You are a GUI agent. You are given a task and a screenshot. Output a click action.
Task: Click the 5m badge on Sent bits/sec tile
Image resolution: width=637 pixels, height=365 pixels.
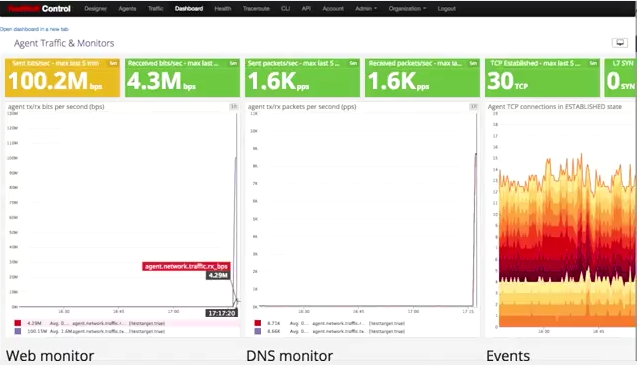pyautogui.click(x=113, y=63)
